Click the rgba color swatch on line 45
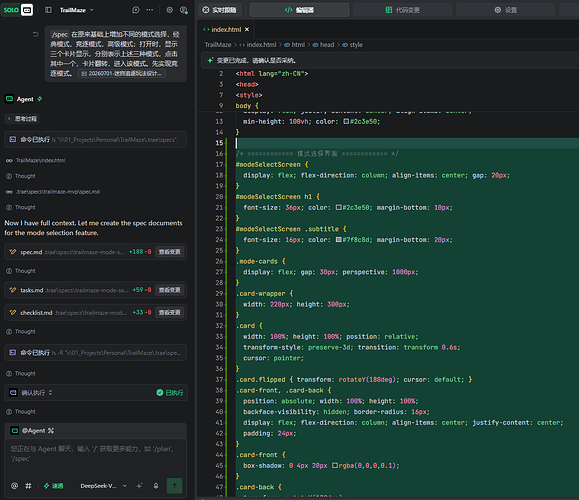579x500 pixels. click(335, 465)
